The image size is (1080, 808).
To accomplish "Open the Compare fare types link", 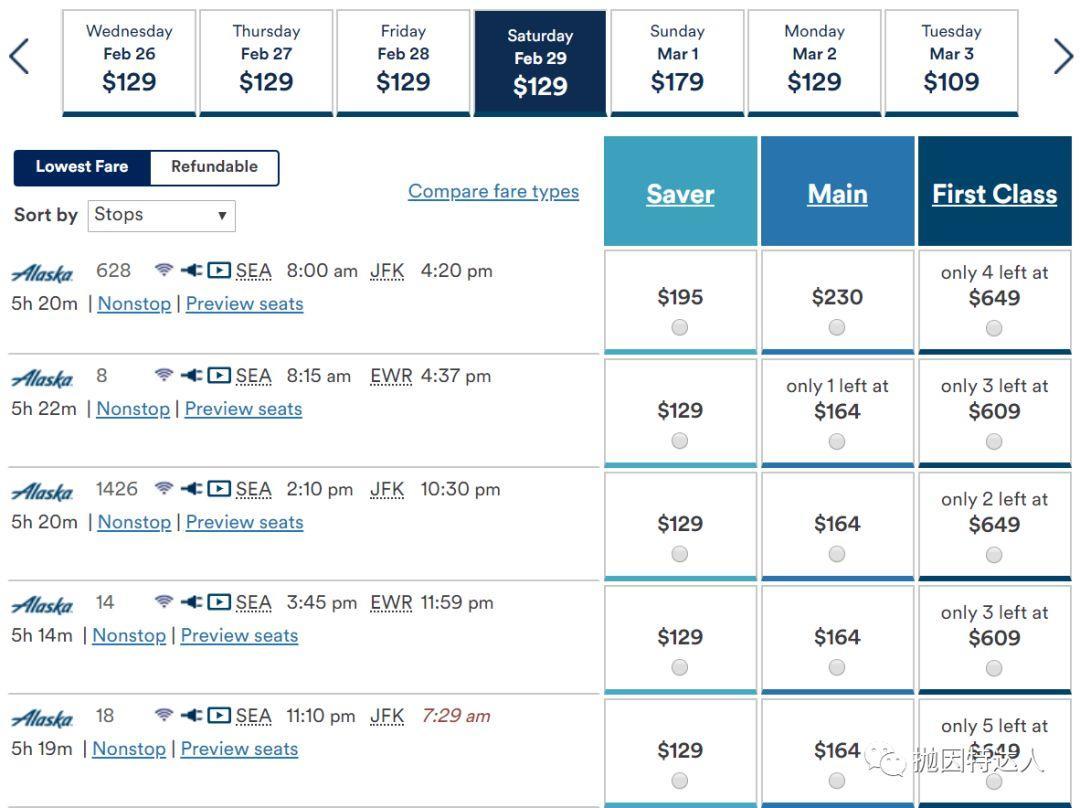I will [x=493, y=191].
